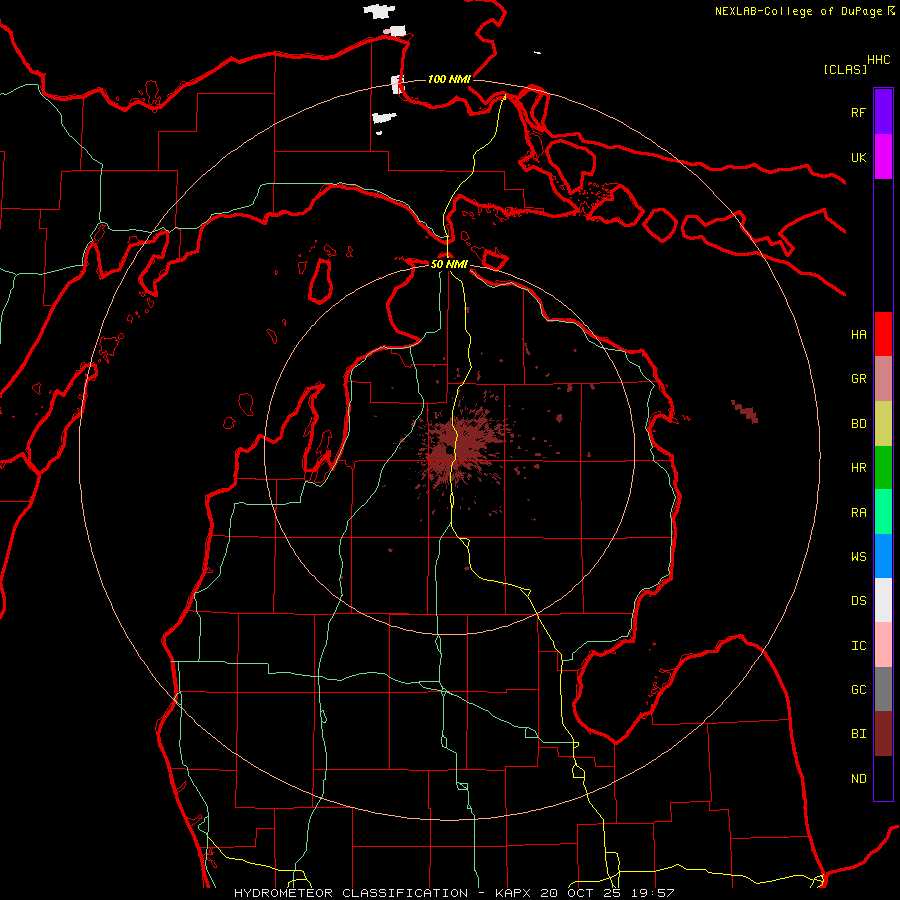Click the GC gray legend swatch
Screen dimensions: 900x900
(x=883, y=689)
